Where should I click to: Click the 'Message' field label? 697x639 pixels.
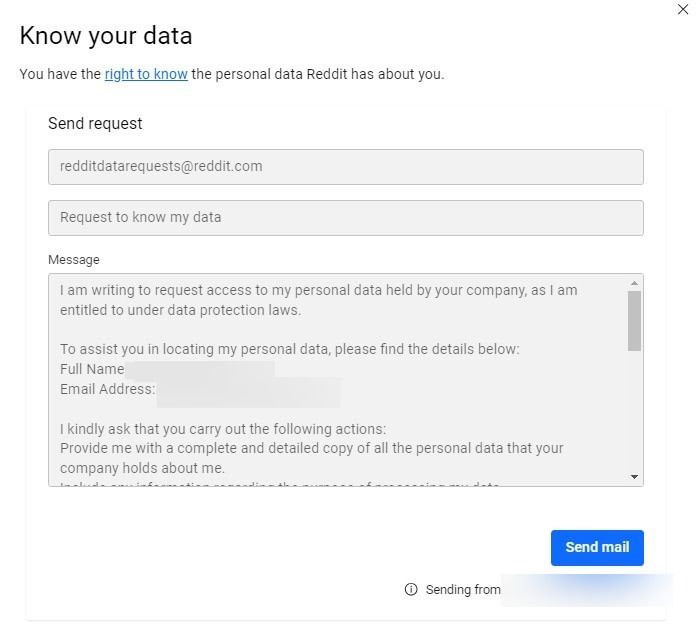[74, 260]
